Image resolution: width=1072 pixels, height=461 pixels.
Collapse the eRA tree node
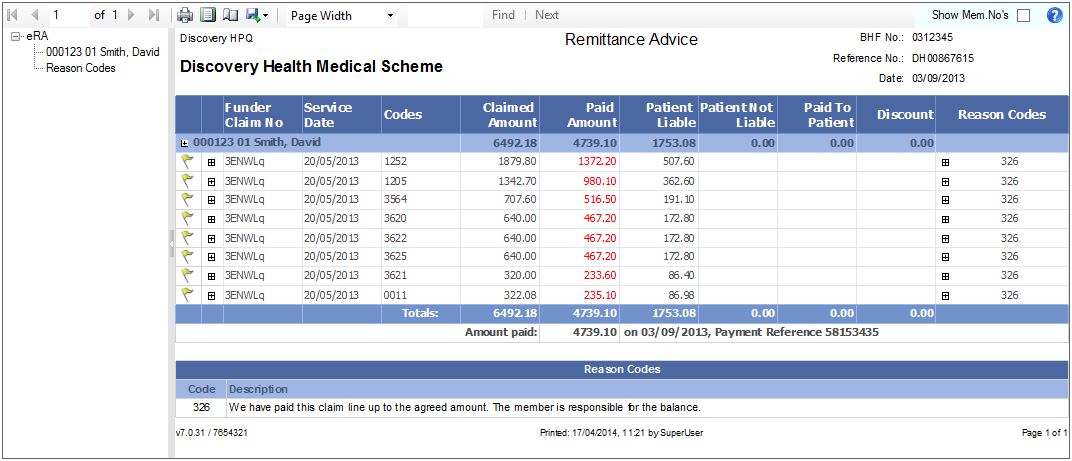(15, 36)
